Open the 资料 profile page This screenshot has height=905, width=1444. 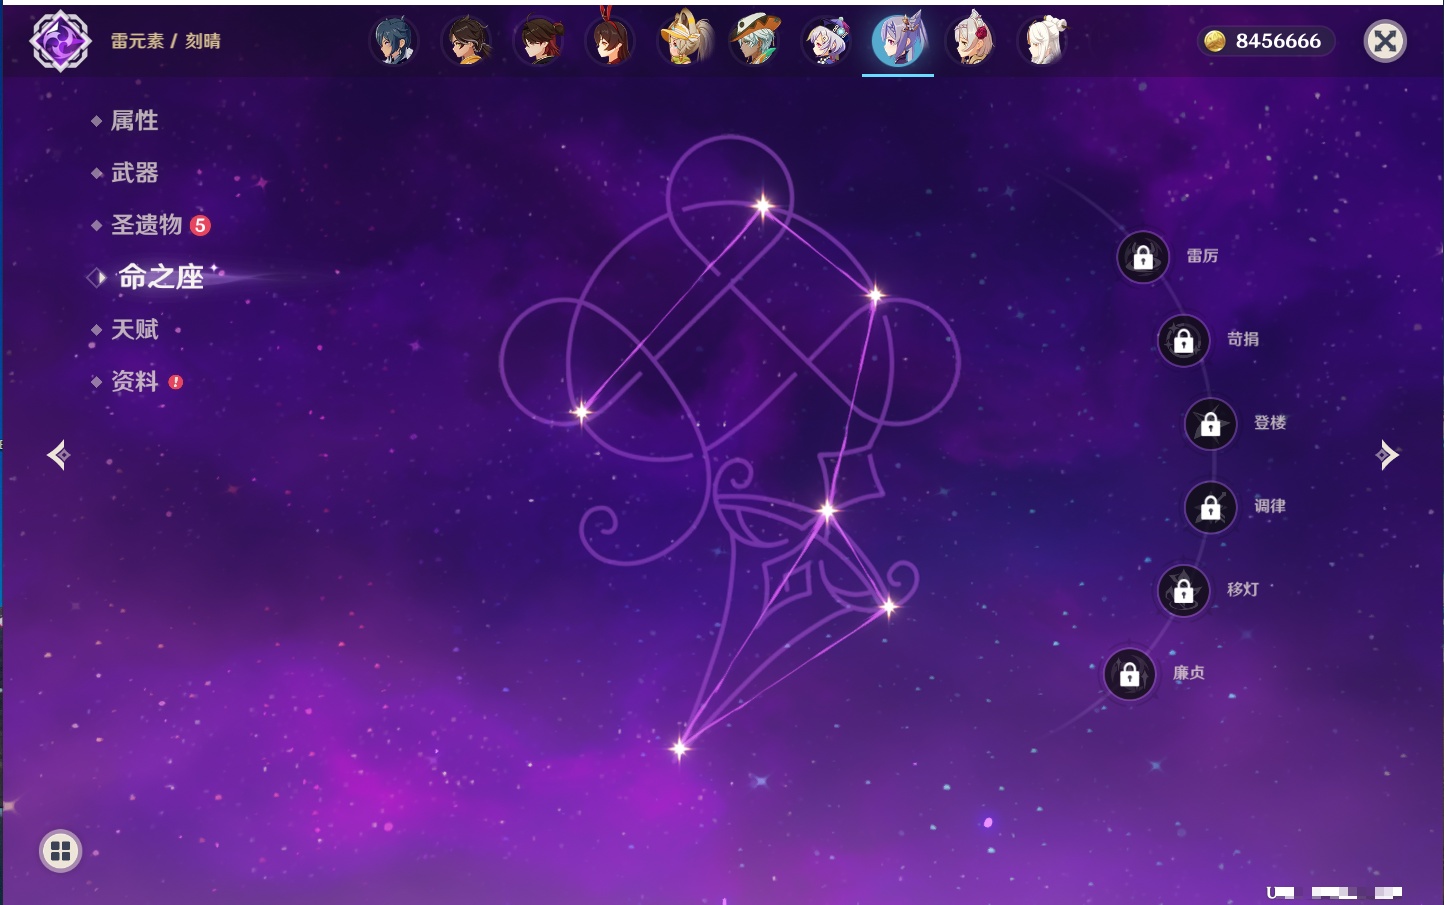[x=137, y=381]
